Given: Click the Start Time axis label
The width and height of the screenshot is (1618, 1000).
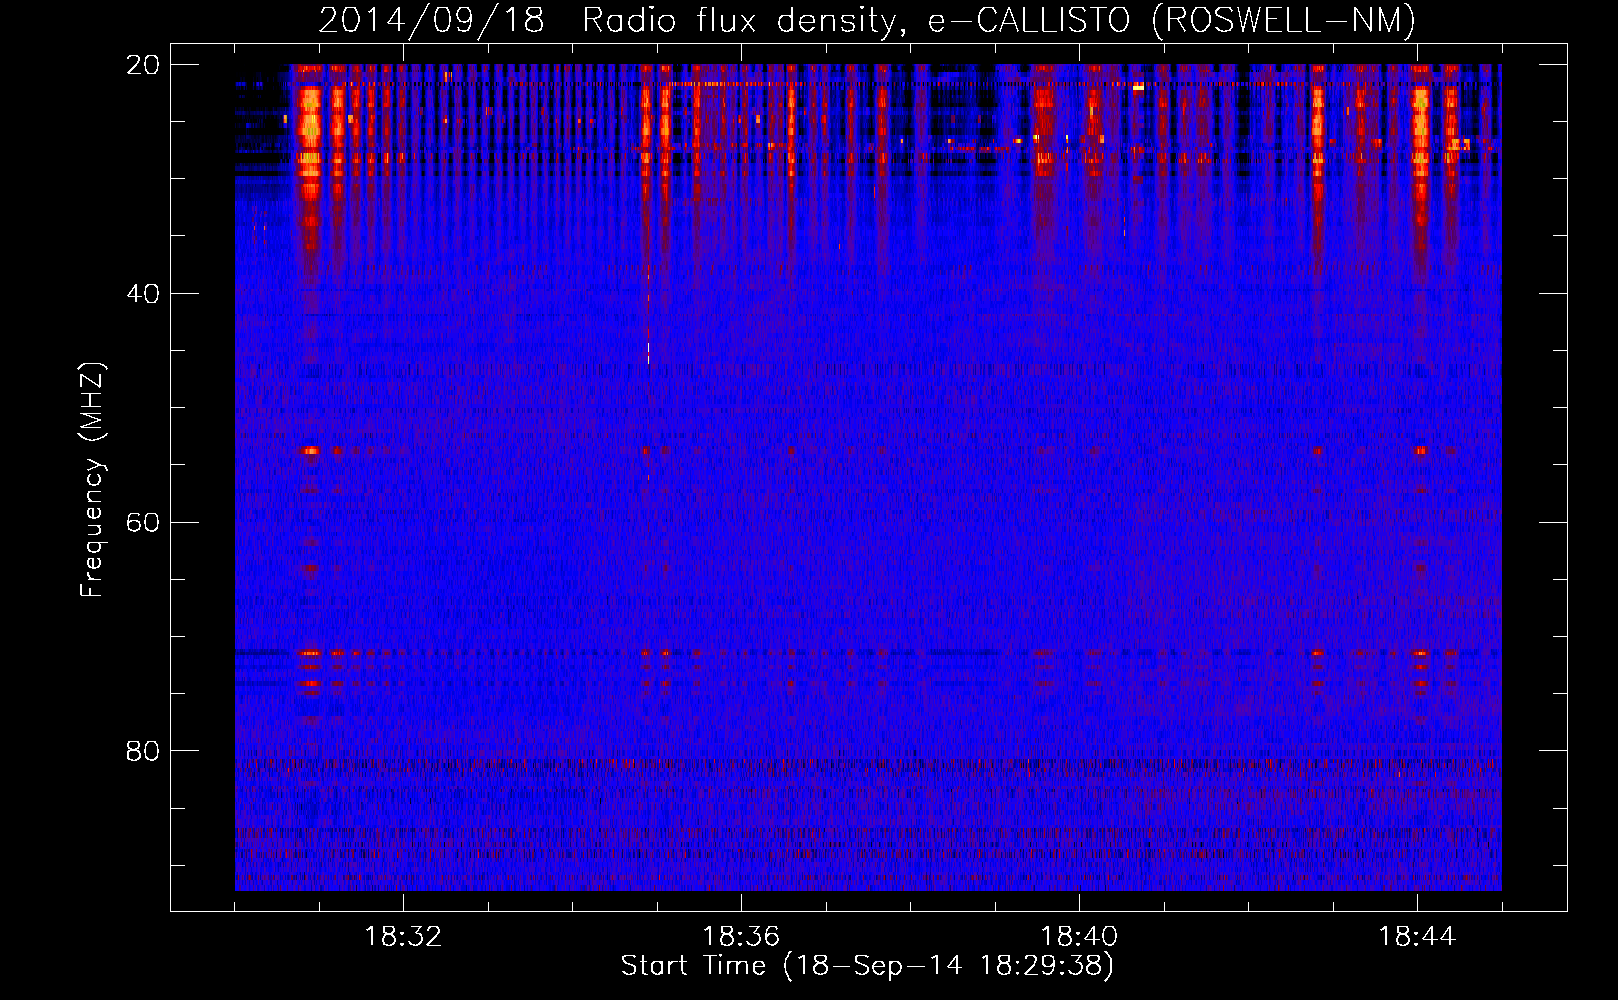Looking at the screenshot, I should point(867,966).
